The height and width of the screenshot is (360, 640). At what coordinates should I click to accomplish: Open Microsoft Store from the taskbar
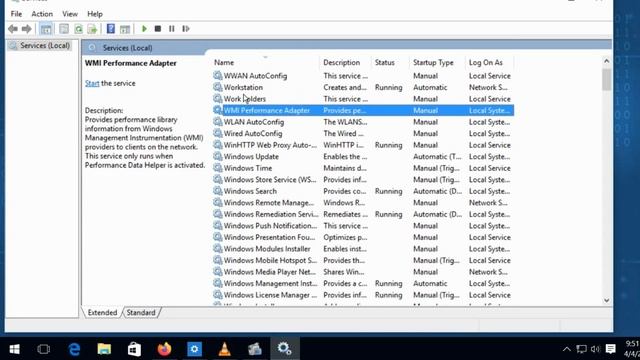tap(134, 349)
